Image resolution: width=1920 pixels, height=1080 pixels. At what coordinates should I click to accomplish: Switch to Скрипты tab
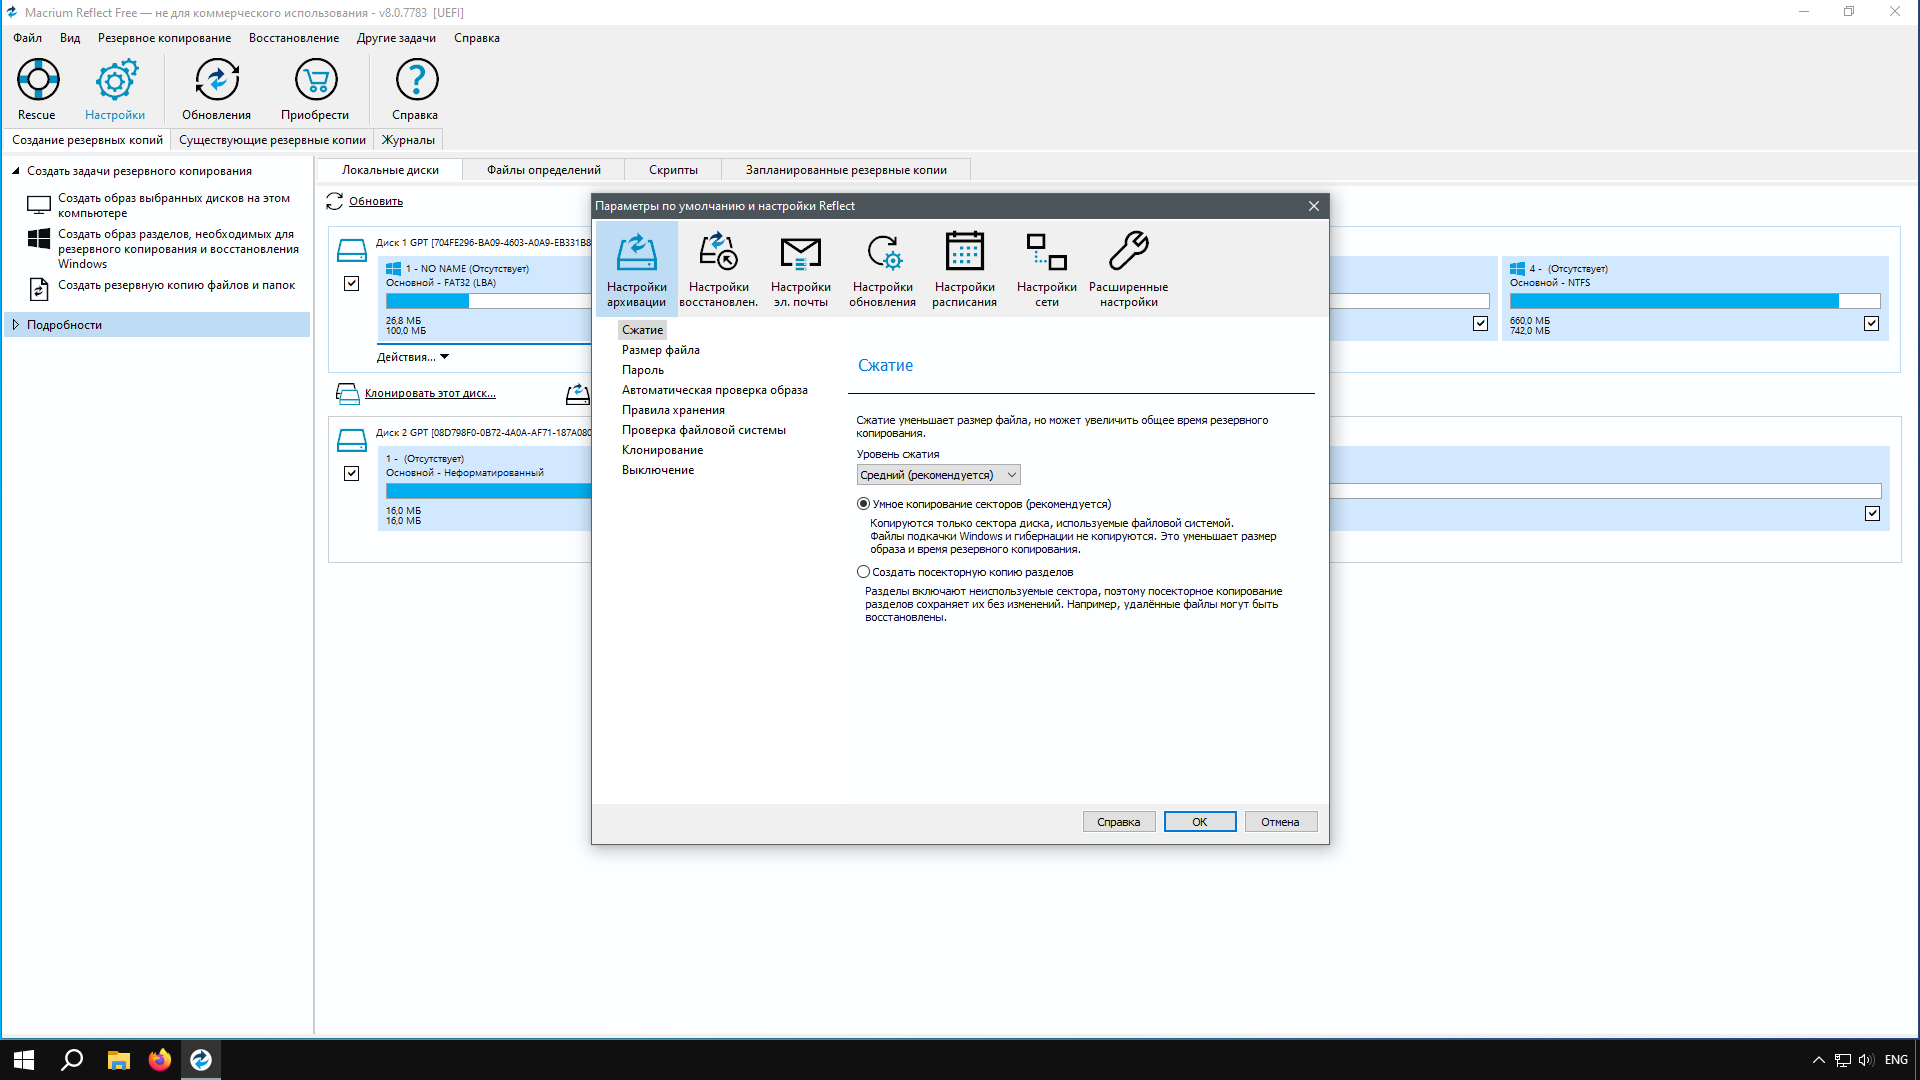673,170
